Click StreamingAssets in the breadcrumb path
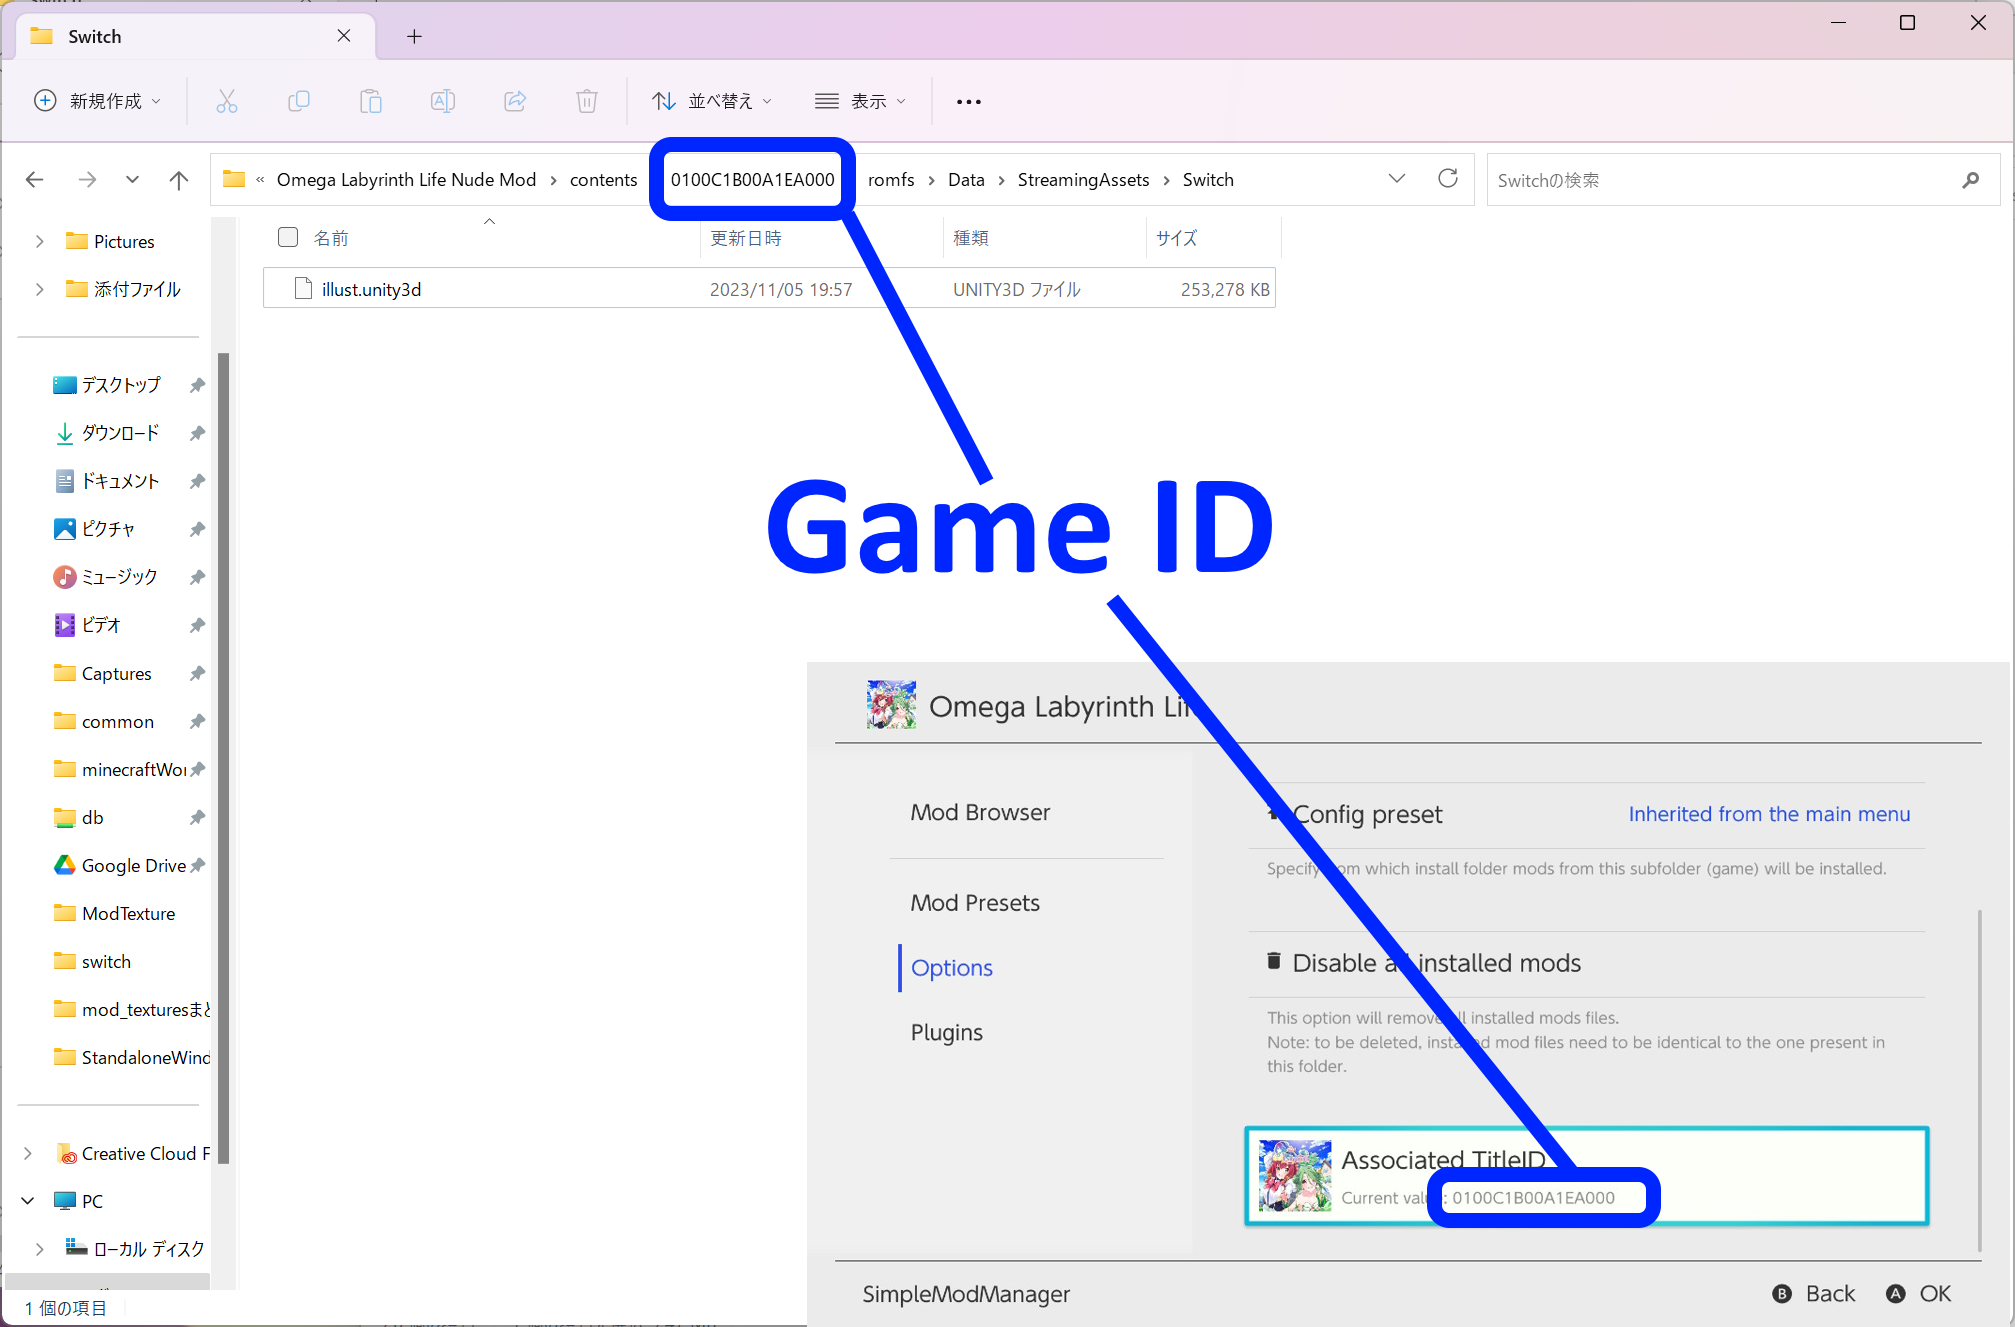Image resolution: width=2015 pixels, height=1327 pixels. coord(1083,180)
